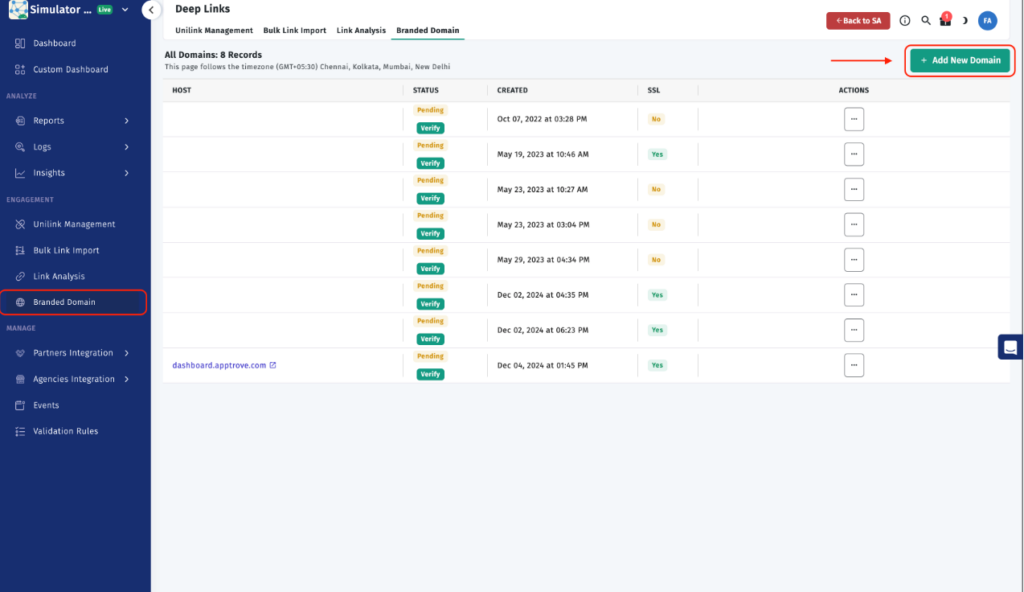Select Branded Domain in the sidebar
Viewport: 1024px width, 592px height.
[x=73, y=302]
